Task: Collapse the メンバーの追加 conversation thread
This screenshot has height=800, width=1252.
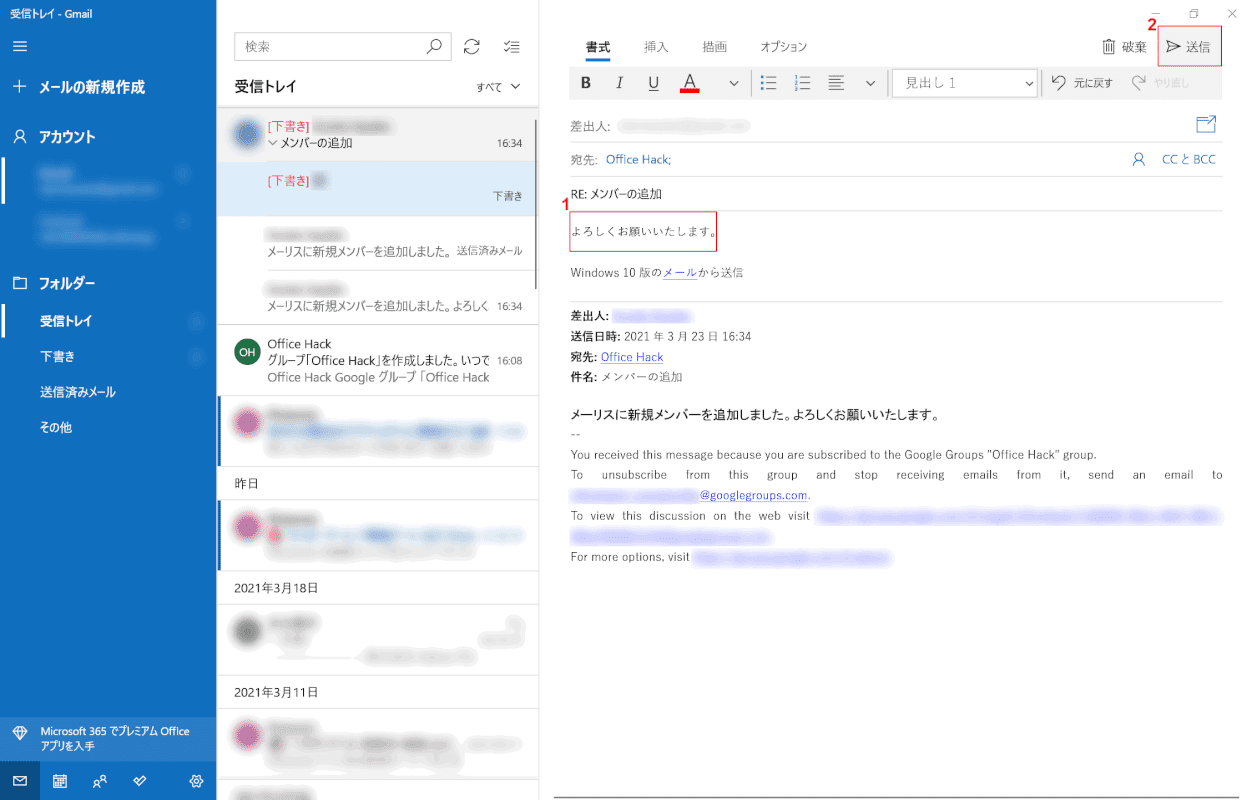Action: coord(273,143)
